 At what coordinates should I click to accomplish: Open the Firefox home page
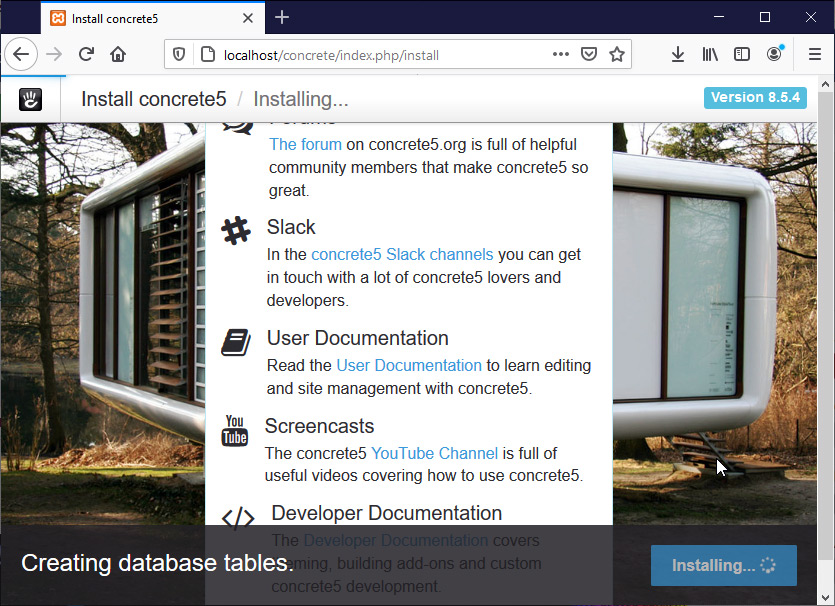(x=118, y=55)
